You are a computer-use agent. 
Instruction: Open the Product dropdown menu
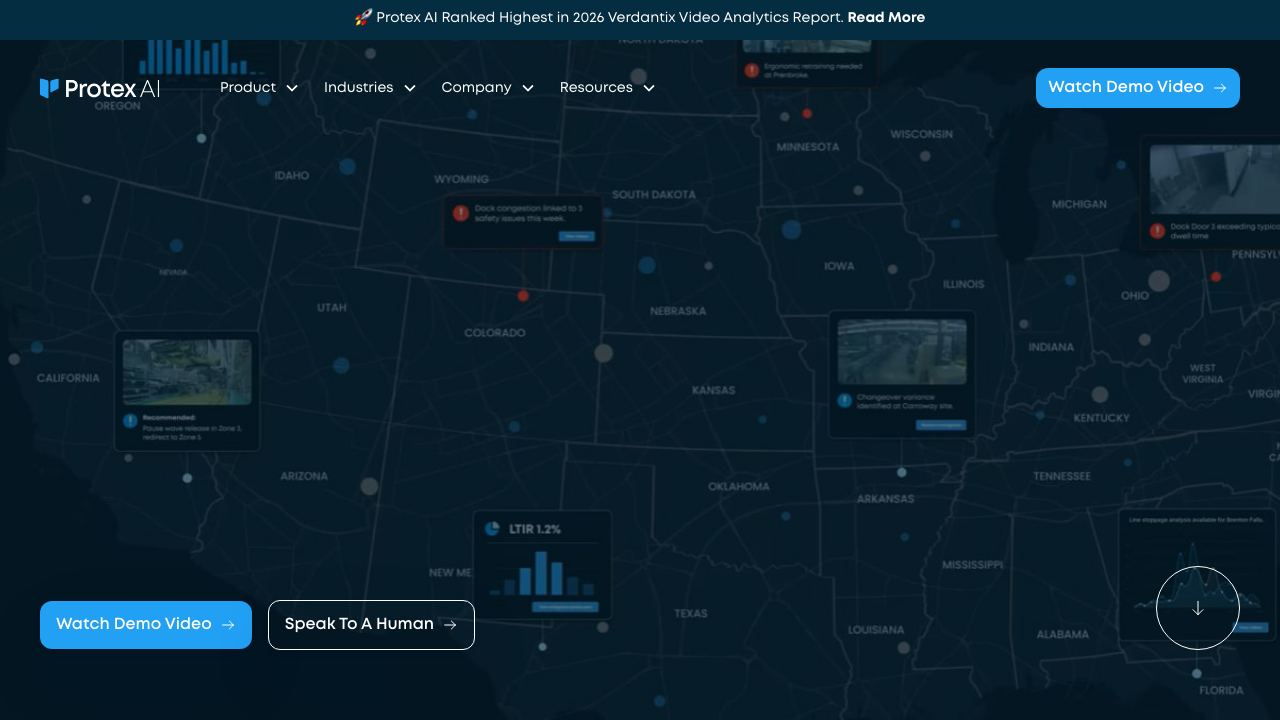(259, 88)
